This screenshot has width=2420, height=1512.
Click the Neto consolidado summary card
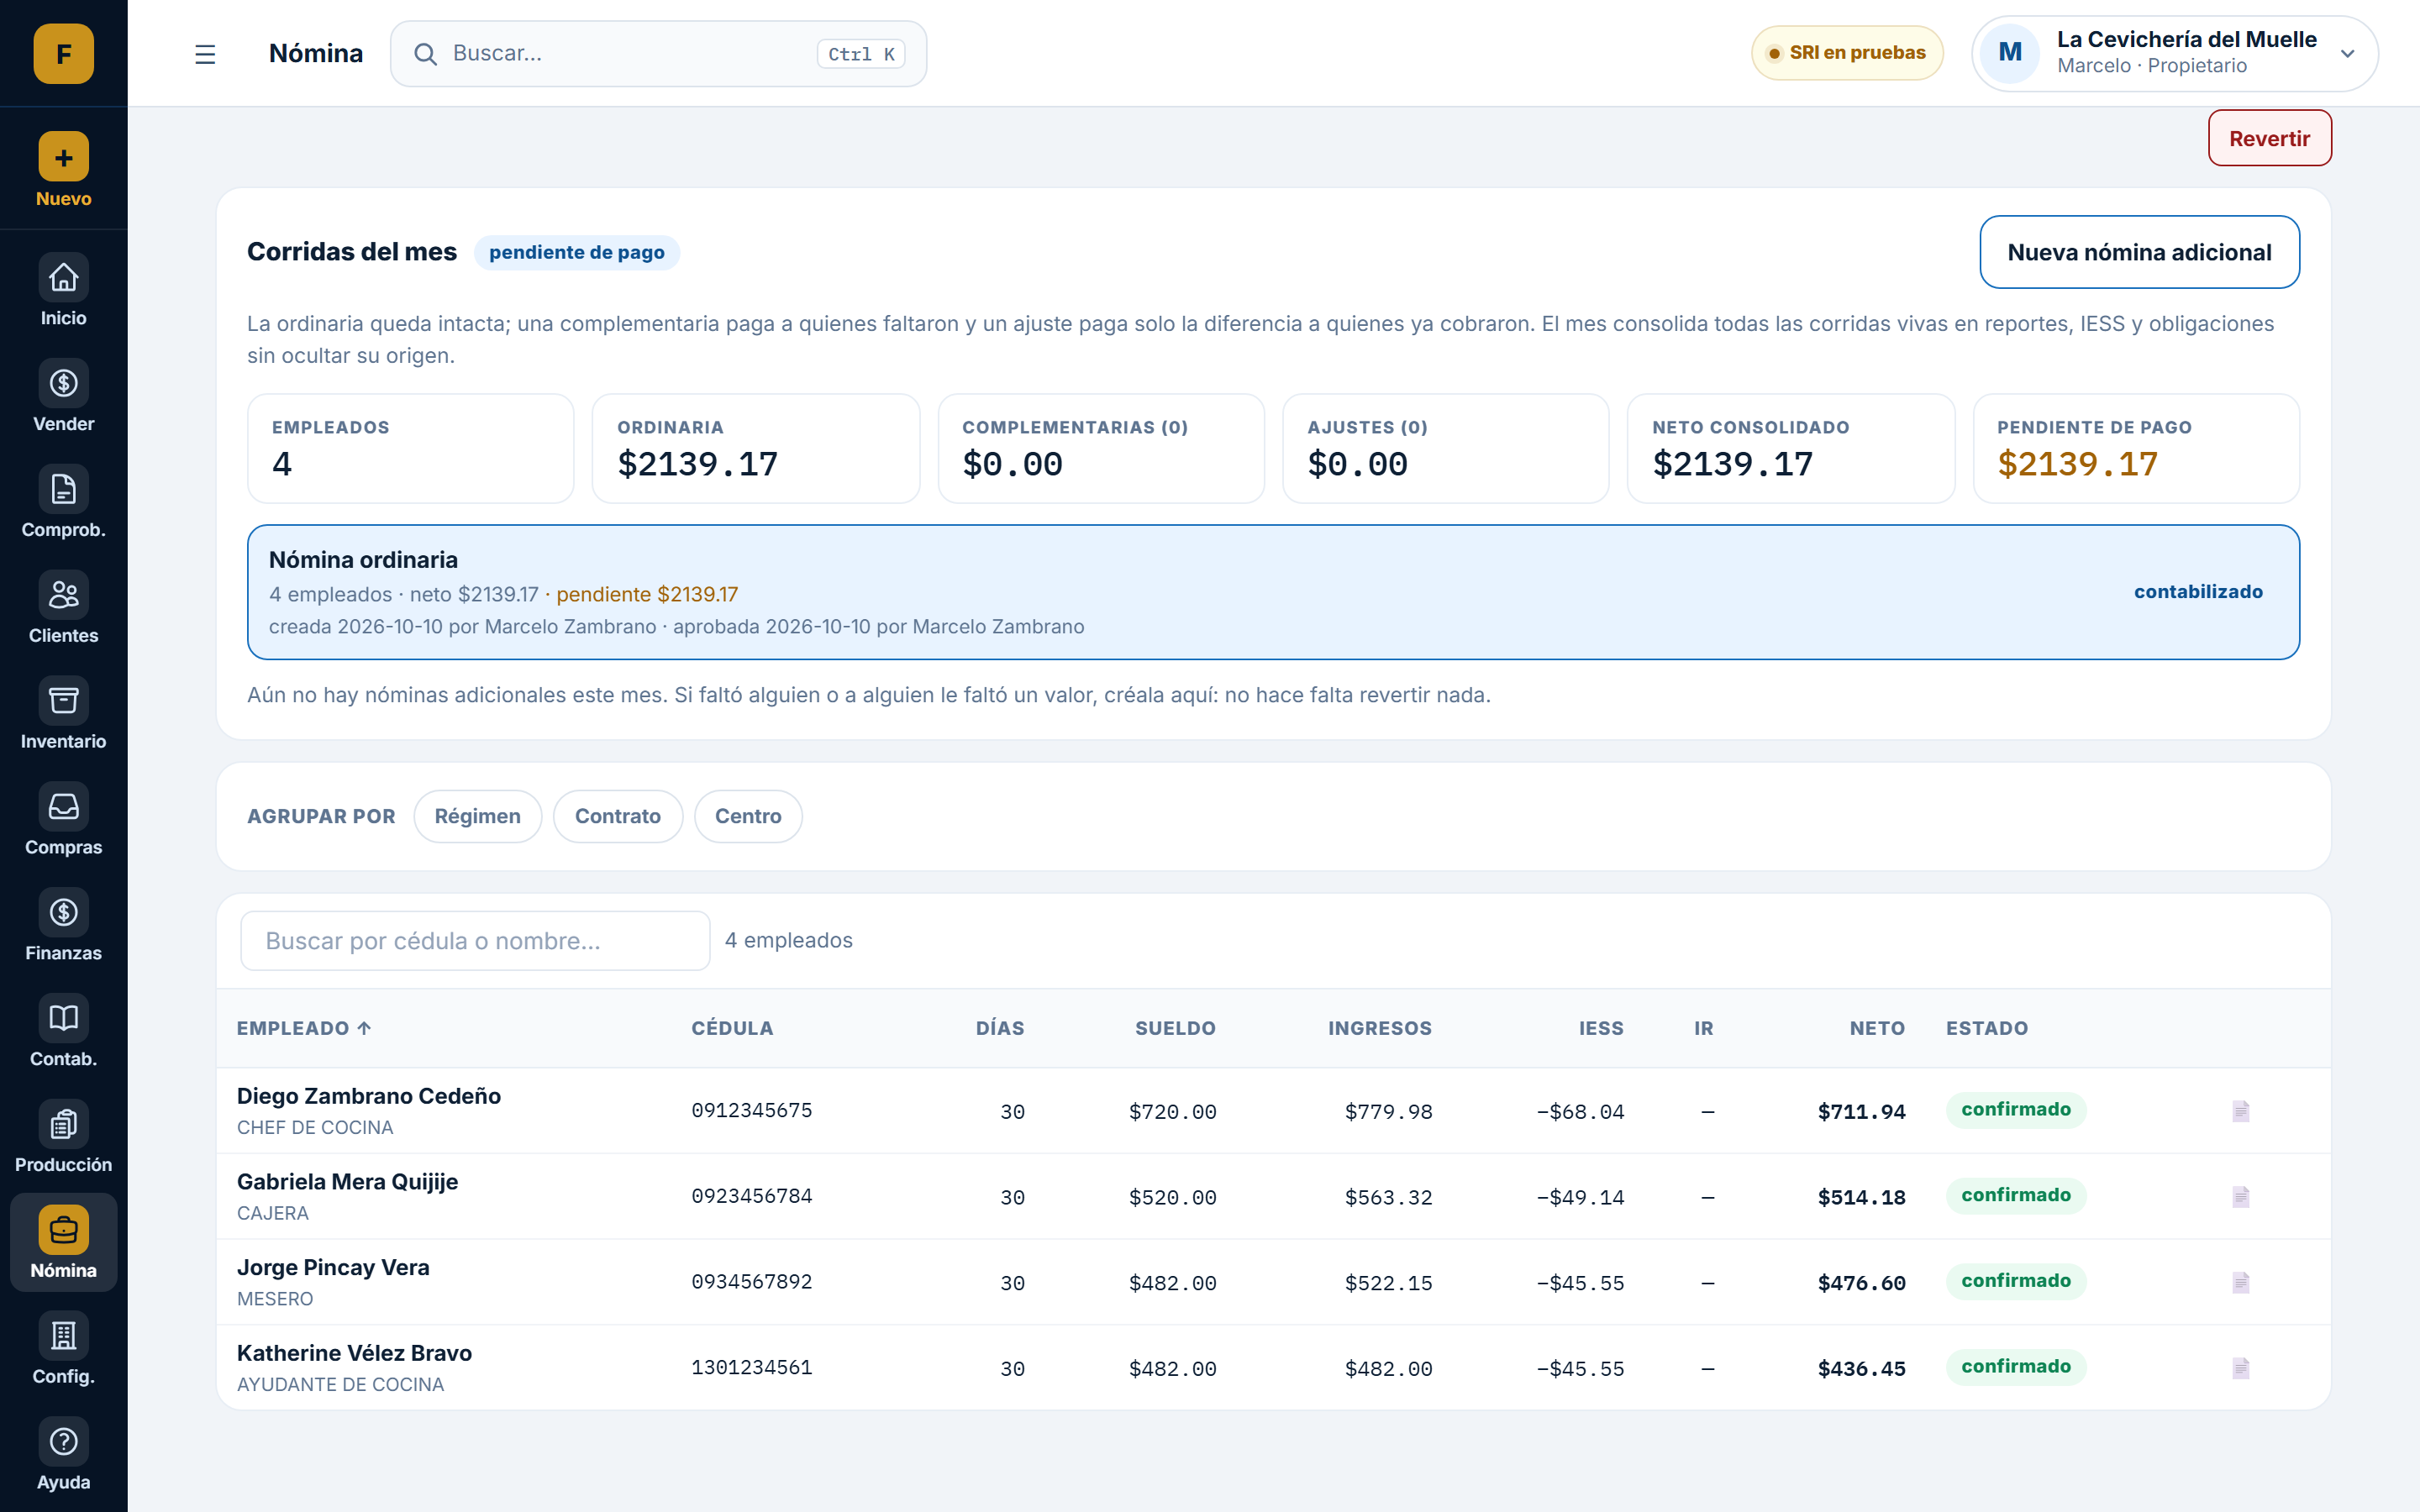(x=1790, y=448)
